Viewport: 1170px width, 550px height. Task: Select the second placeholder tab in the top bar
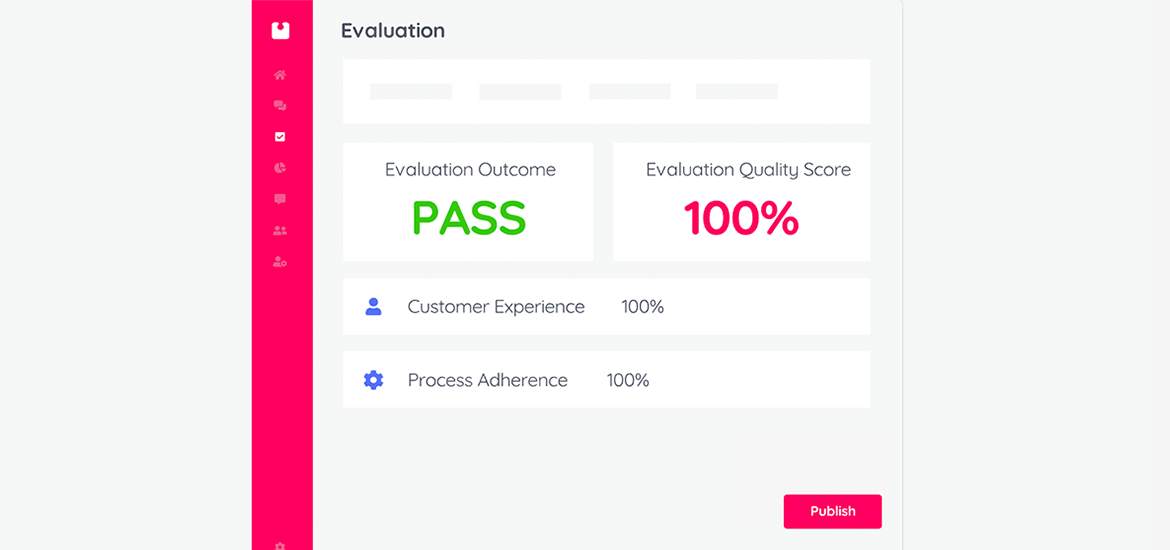click(x=520, y=92)
